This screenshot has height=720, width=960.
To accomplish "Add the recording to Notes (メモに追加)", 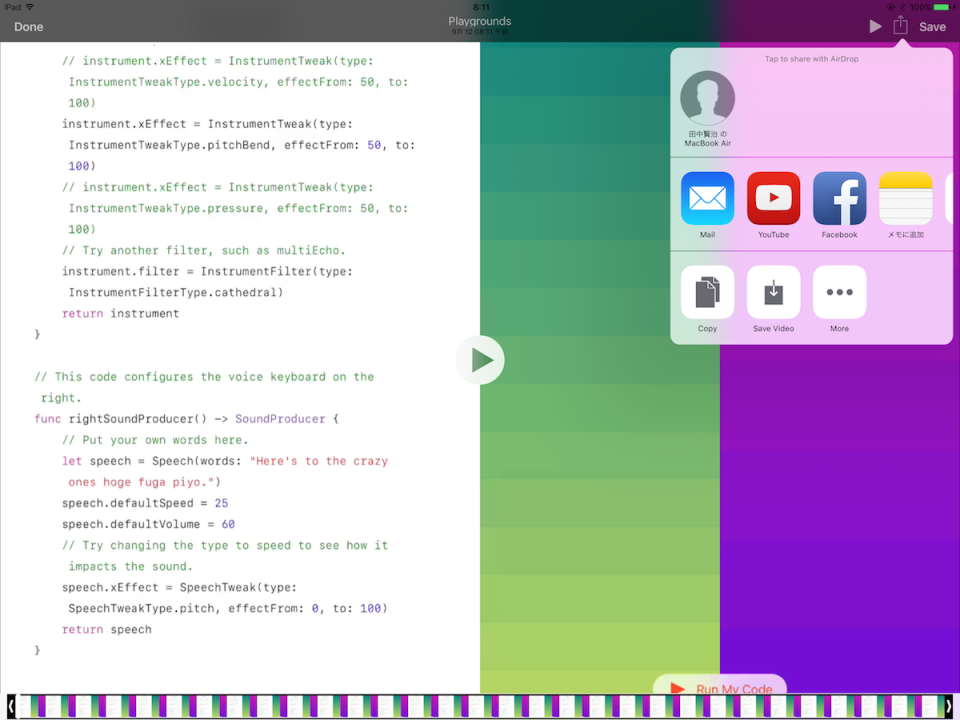I will 905,200.
